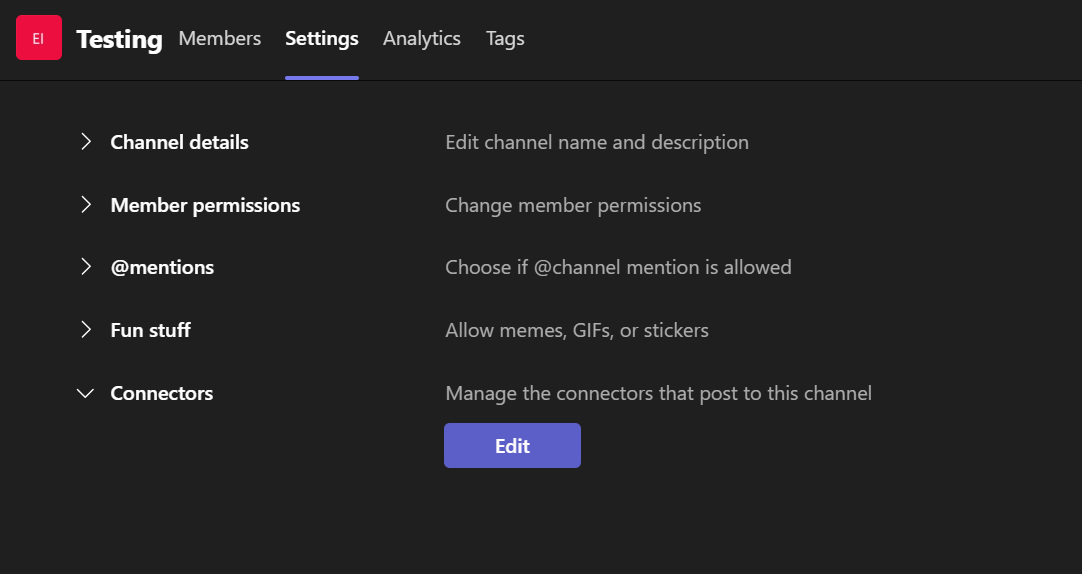Click the Channel details section label
This screenshot has height=574, width=1082.
point(179,142)
